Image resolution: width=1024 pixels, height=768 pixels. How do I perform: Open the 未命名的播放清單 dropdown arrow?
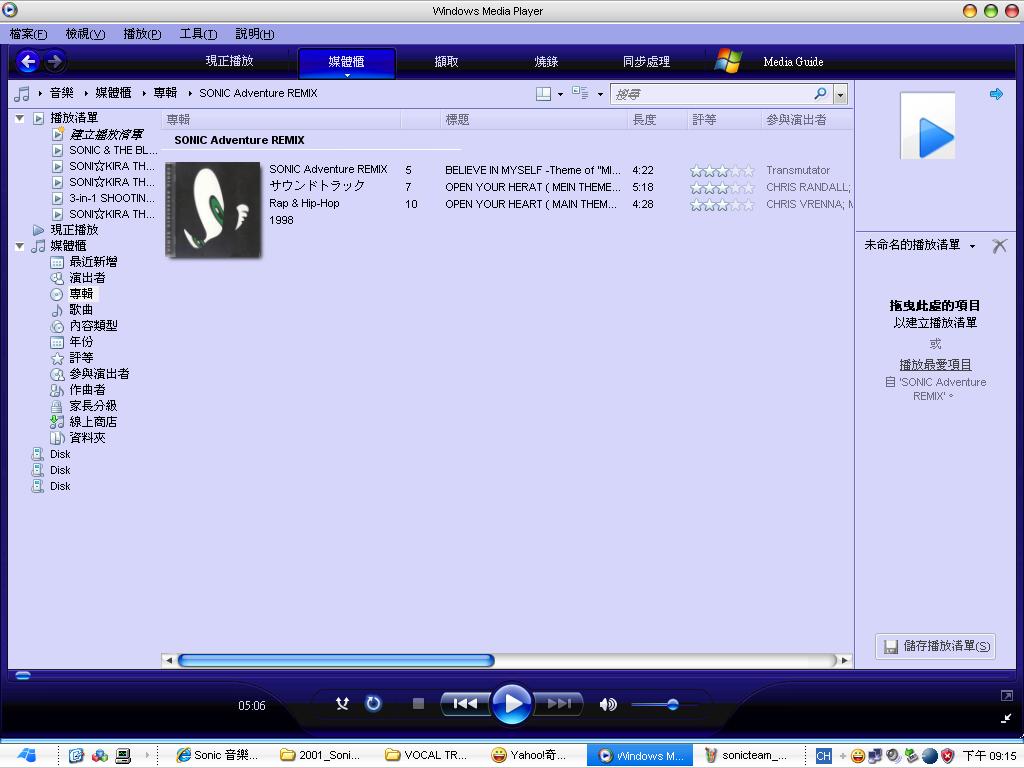point(972,246)
